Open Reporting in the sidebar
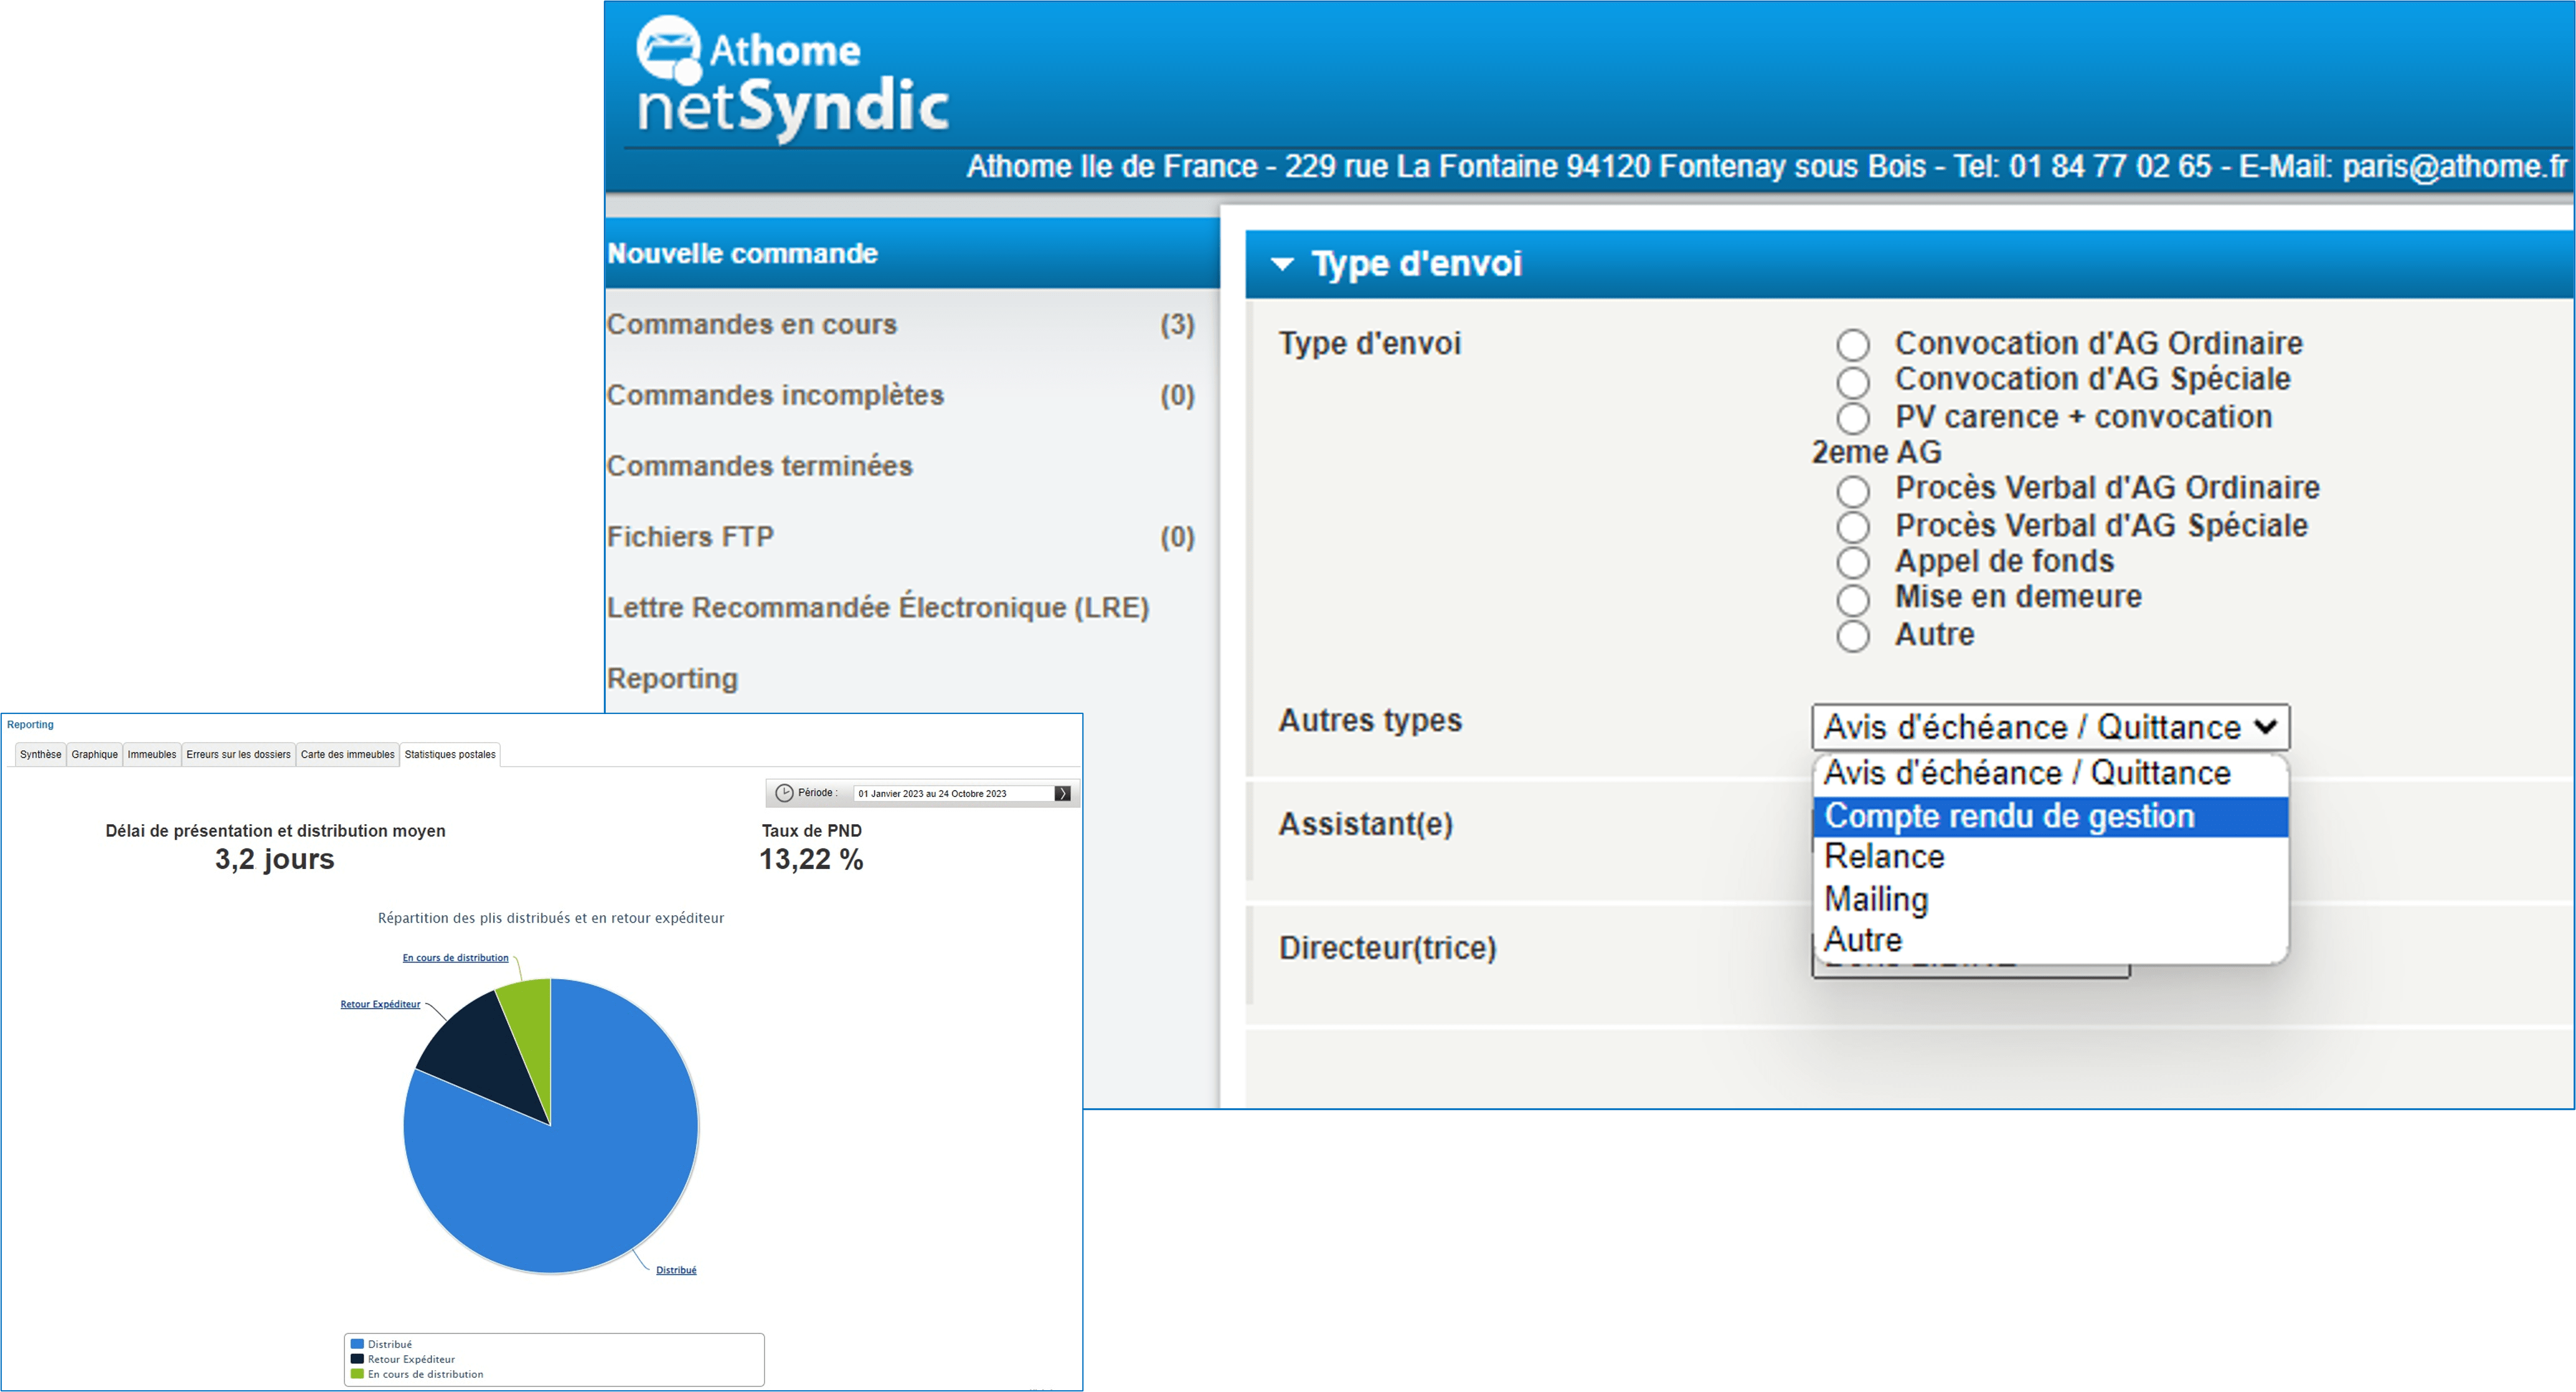This screenshot has height=1392, width=2576. click(x=672, y=679)
